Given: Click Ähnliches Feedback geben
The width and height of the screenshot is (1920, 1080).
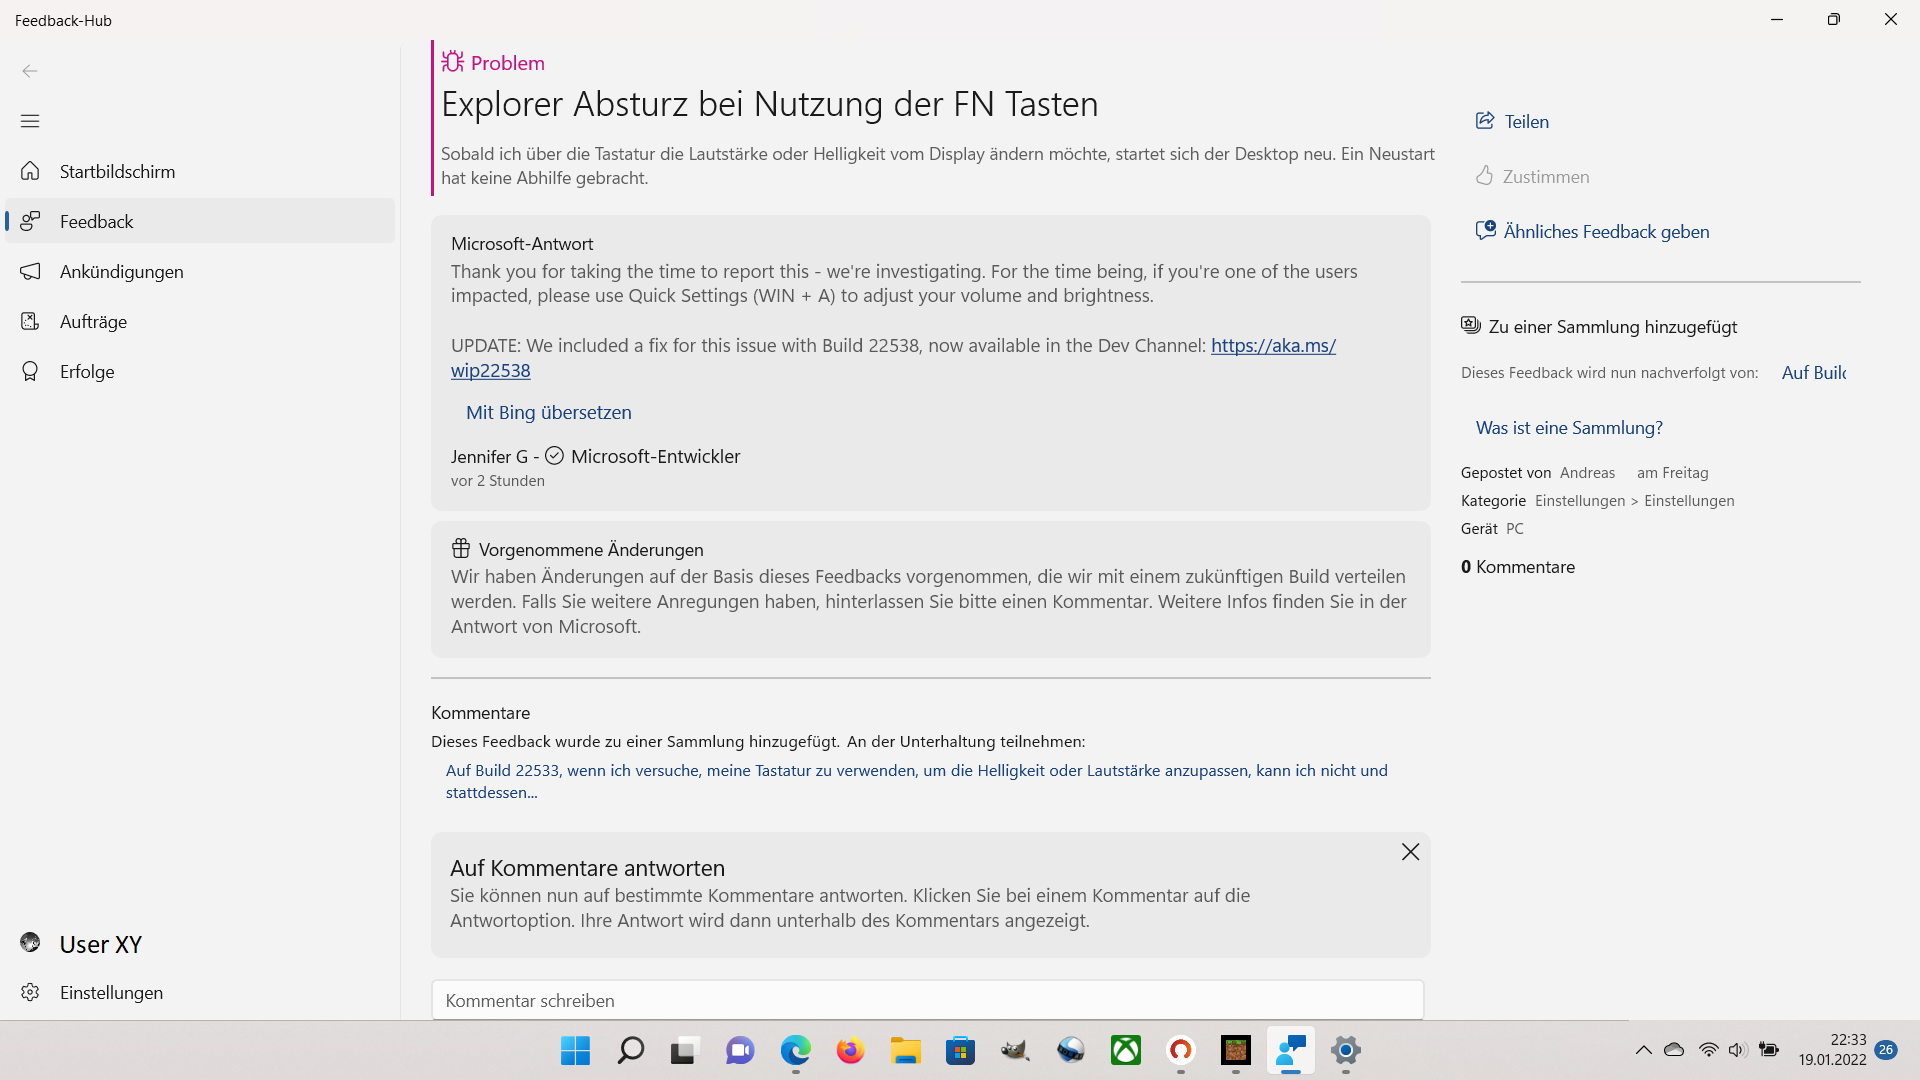Looking at the screenshot, I should [1606, 231].
